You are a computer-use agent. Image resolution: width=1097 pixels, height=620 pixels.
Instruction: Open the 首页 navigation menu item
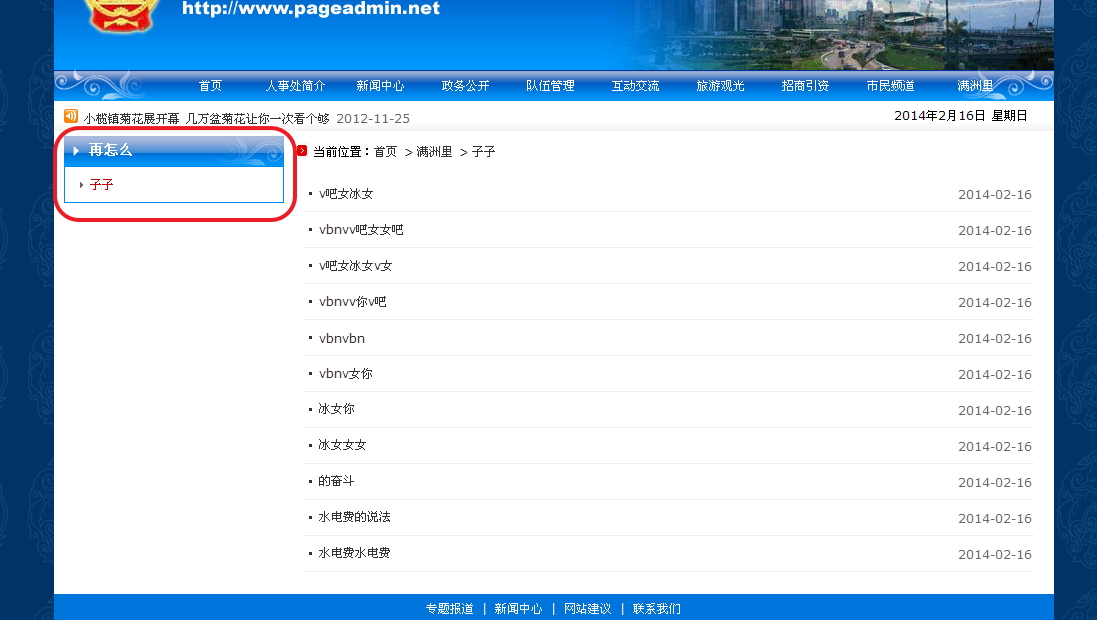[210, 86]
